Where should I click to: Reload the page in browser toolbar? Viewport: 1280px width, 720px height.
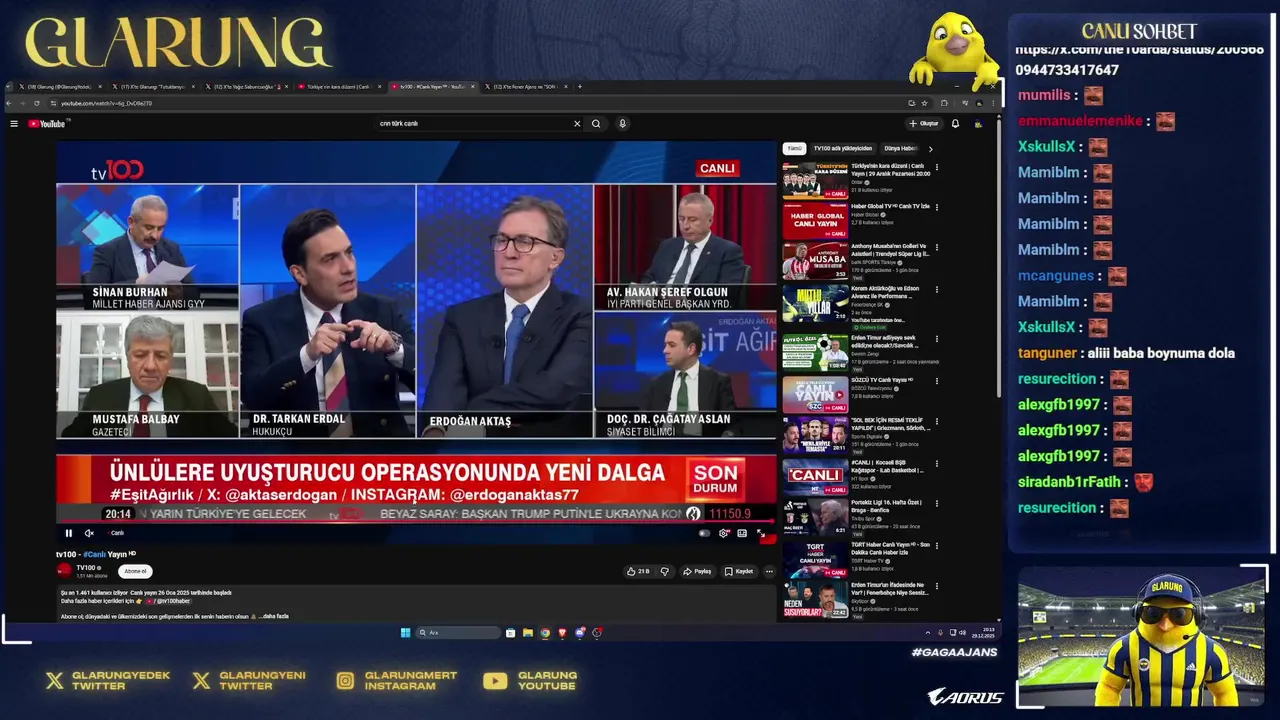[x=37, y=103]
